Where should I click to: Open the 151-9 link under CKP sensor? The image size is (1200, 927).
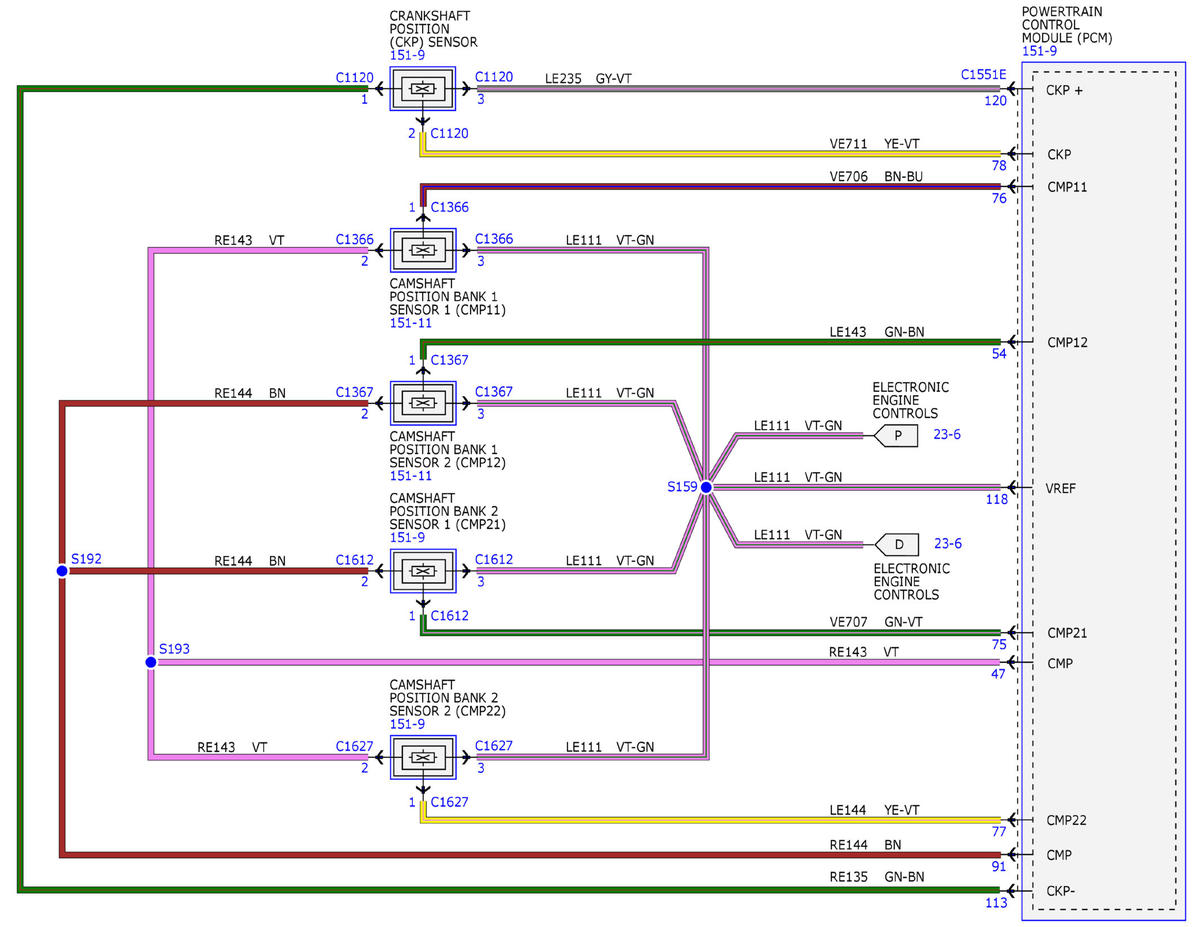[407, 56]
